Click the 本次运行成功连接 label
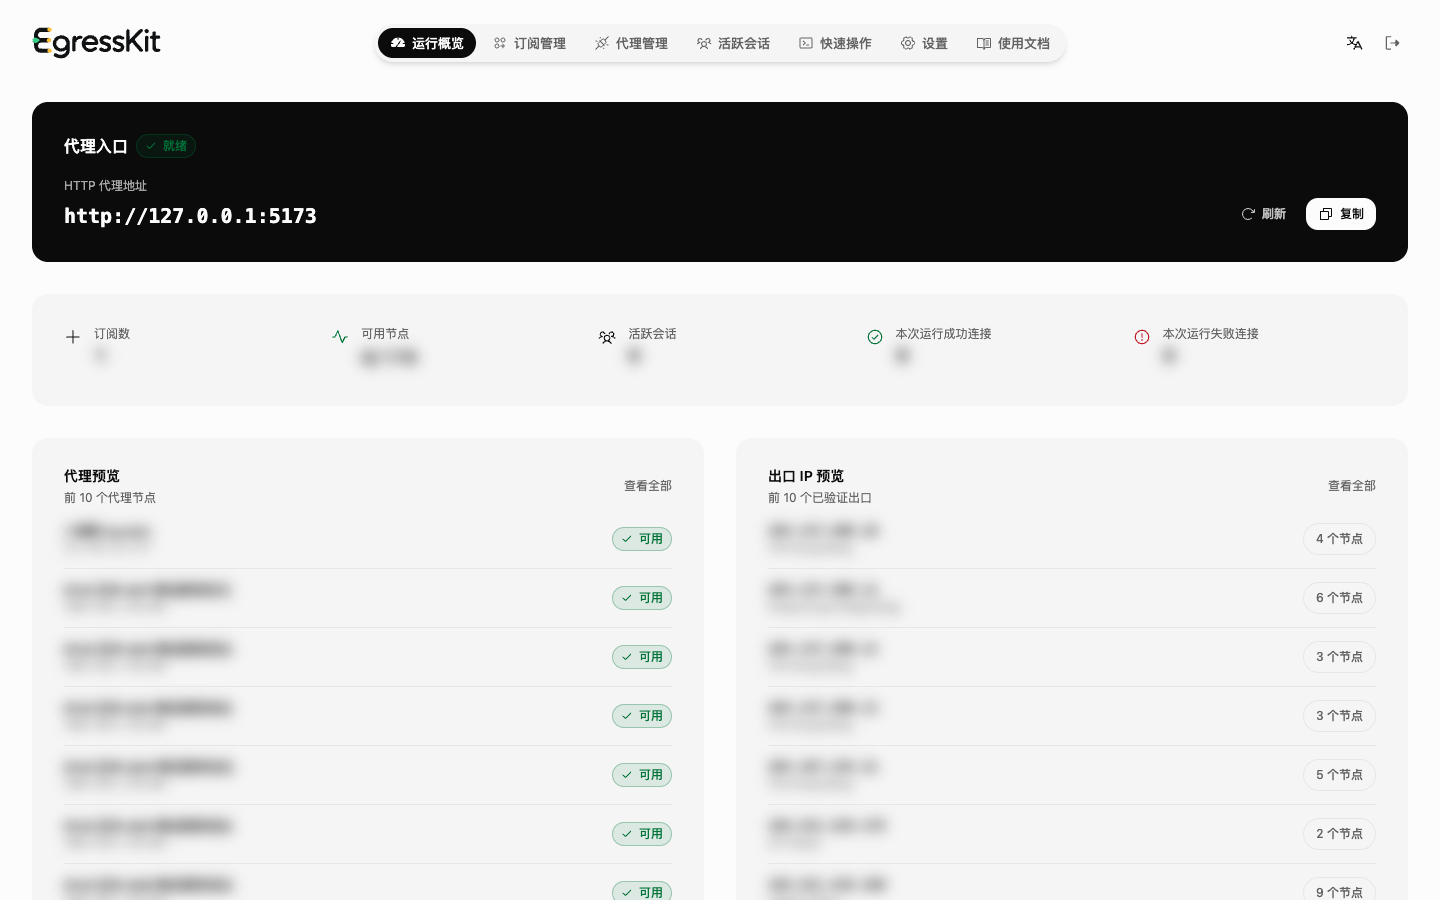This screenshot has height=900, width=1440. coord(943,334)
